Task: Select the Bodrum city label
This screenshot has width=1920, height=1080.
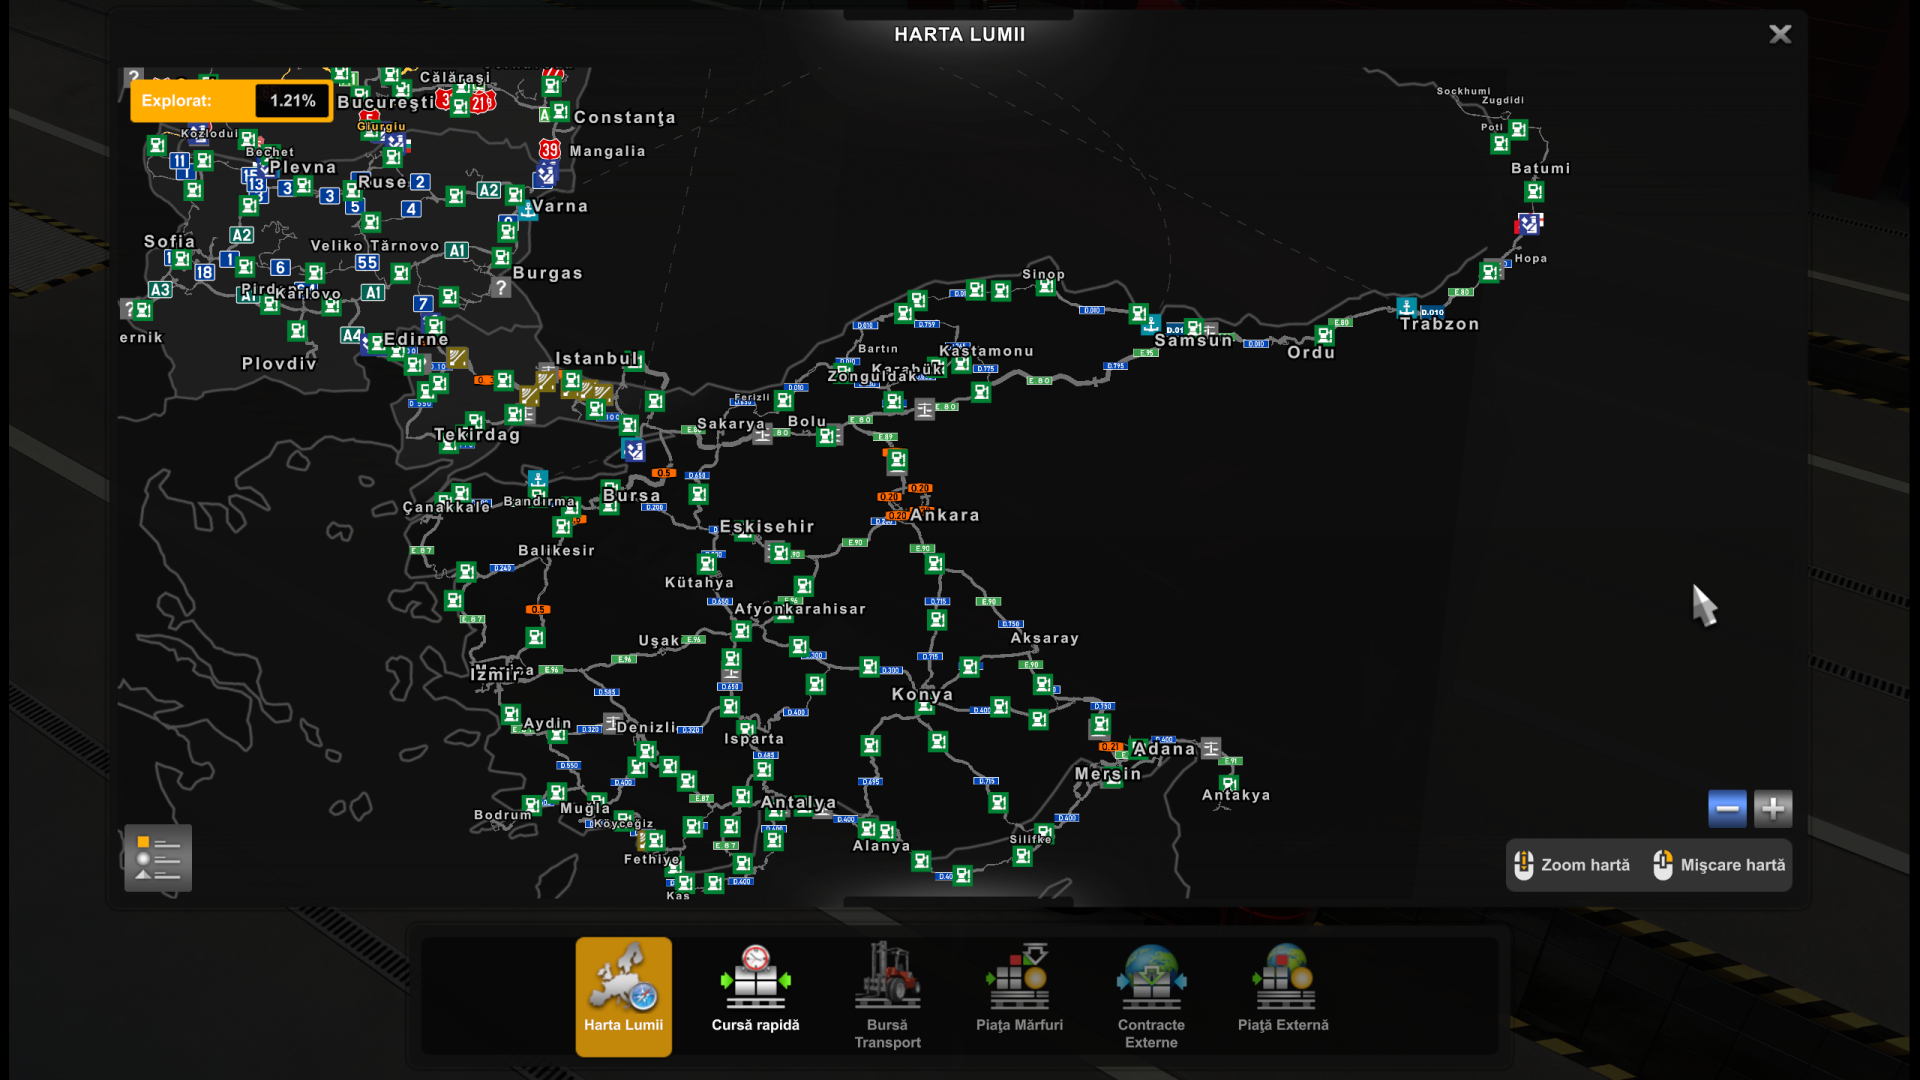Action: [x=503, y=815]
